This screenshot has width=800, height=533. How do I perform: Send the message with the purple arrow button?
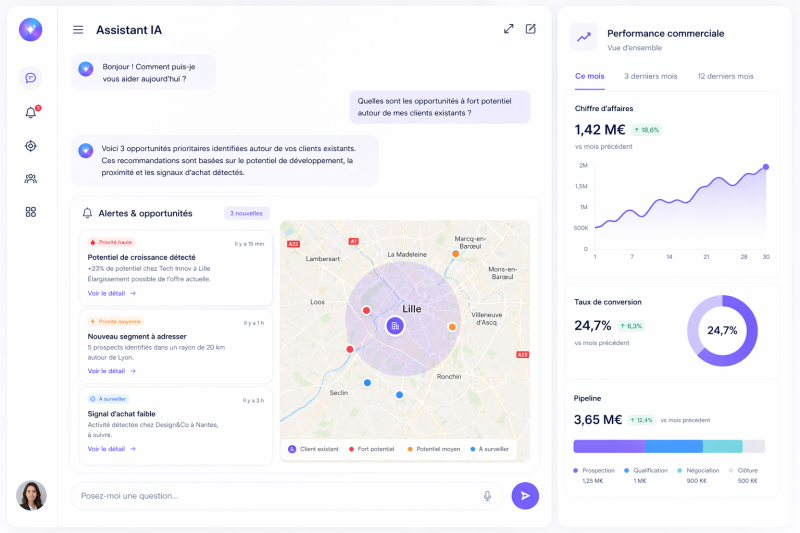(525, 496)
